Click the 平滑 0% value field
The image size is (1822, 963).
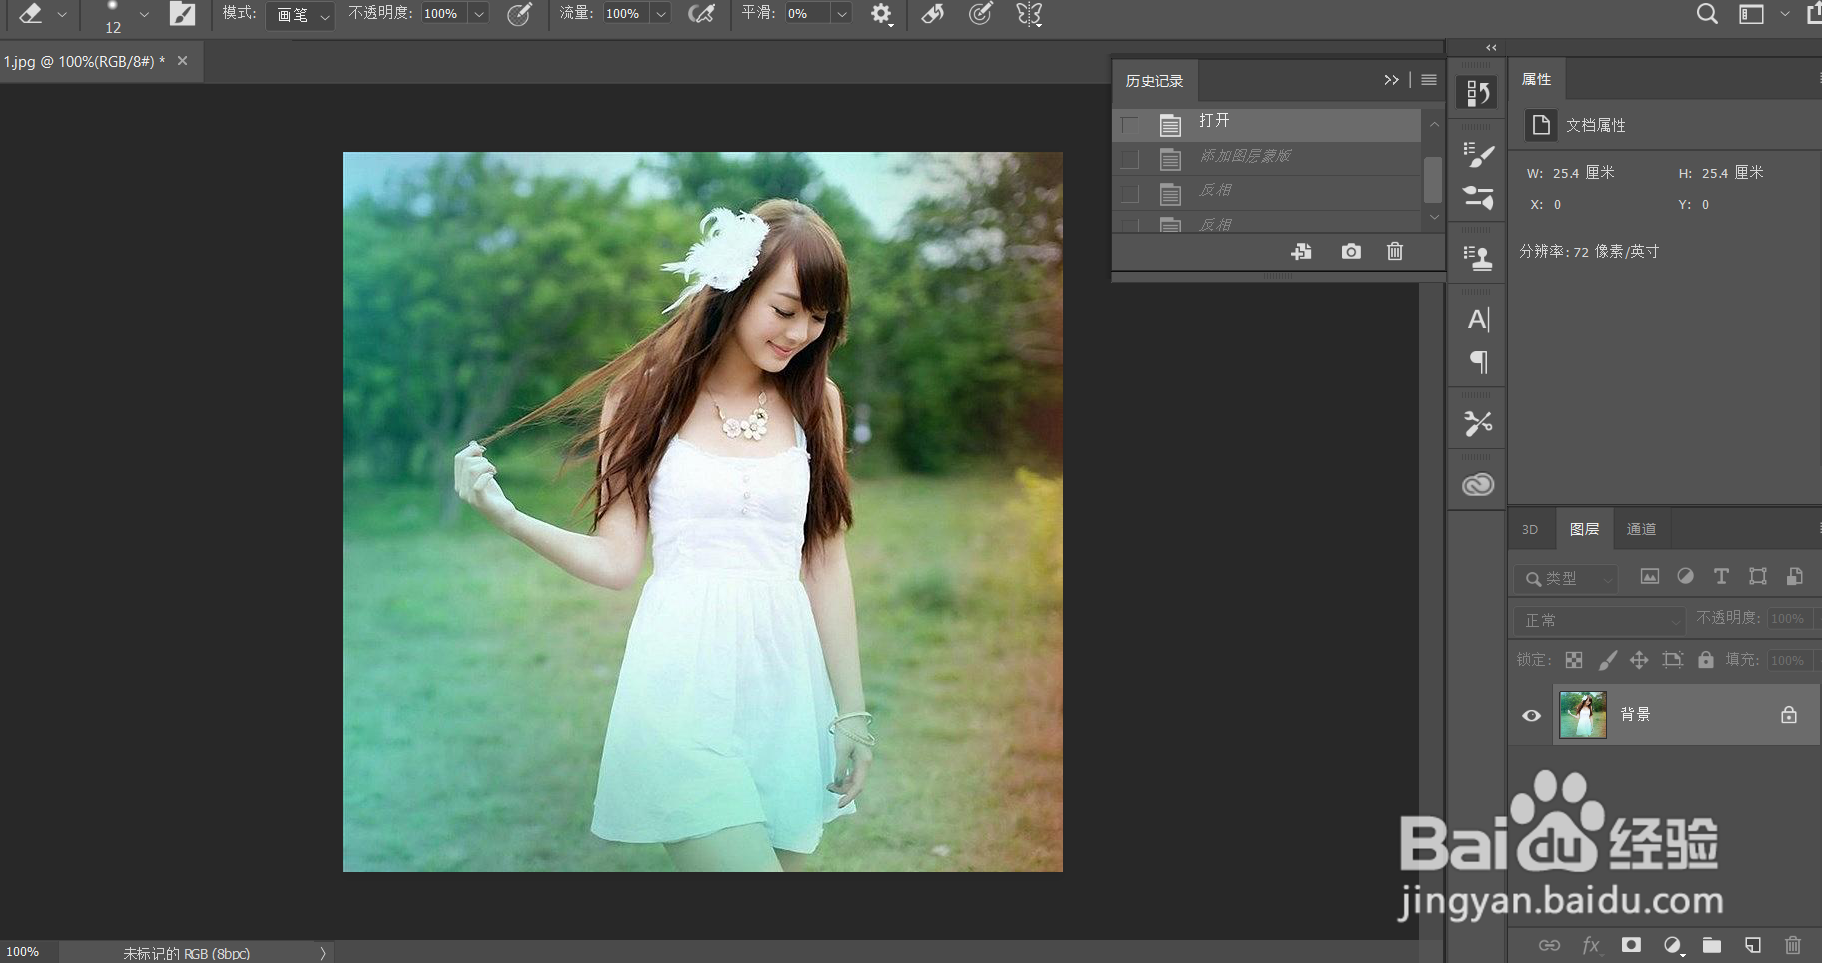point(808,13)
